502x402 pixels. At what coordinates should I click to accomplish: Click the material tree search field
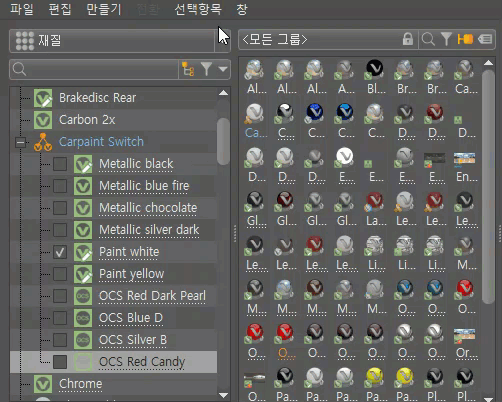(x=95, y=69)
